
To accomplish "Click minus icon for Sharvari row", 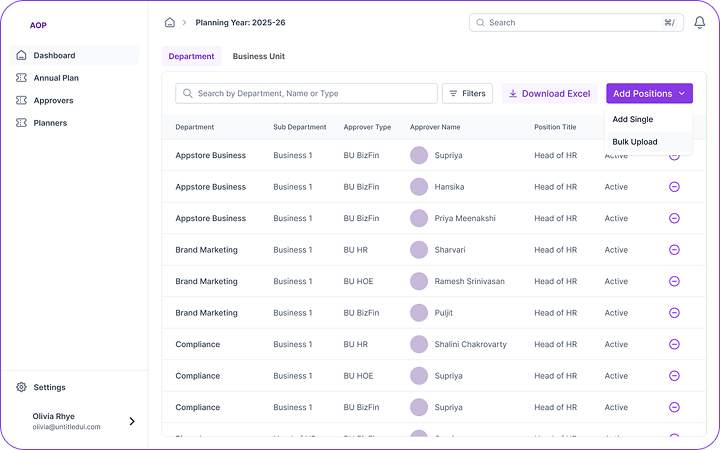I will [674, 250].
